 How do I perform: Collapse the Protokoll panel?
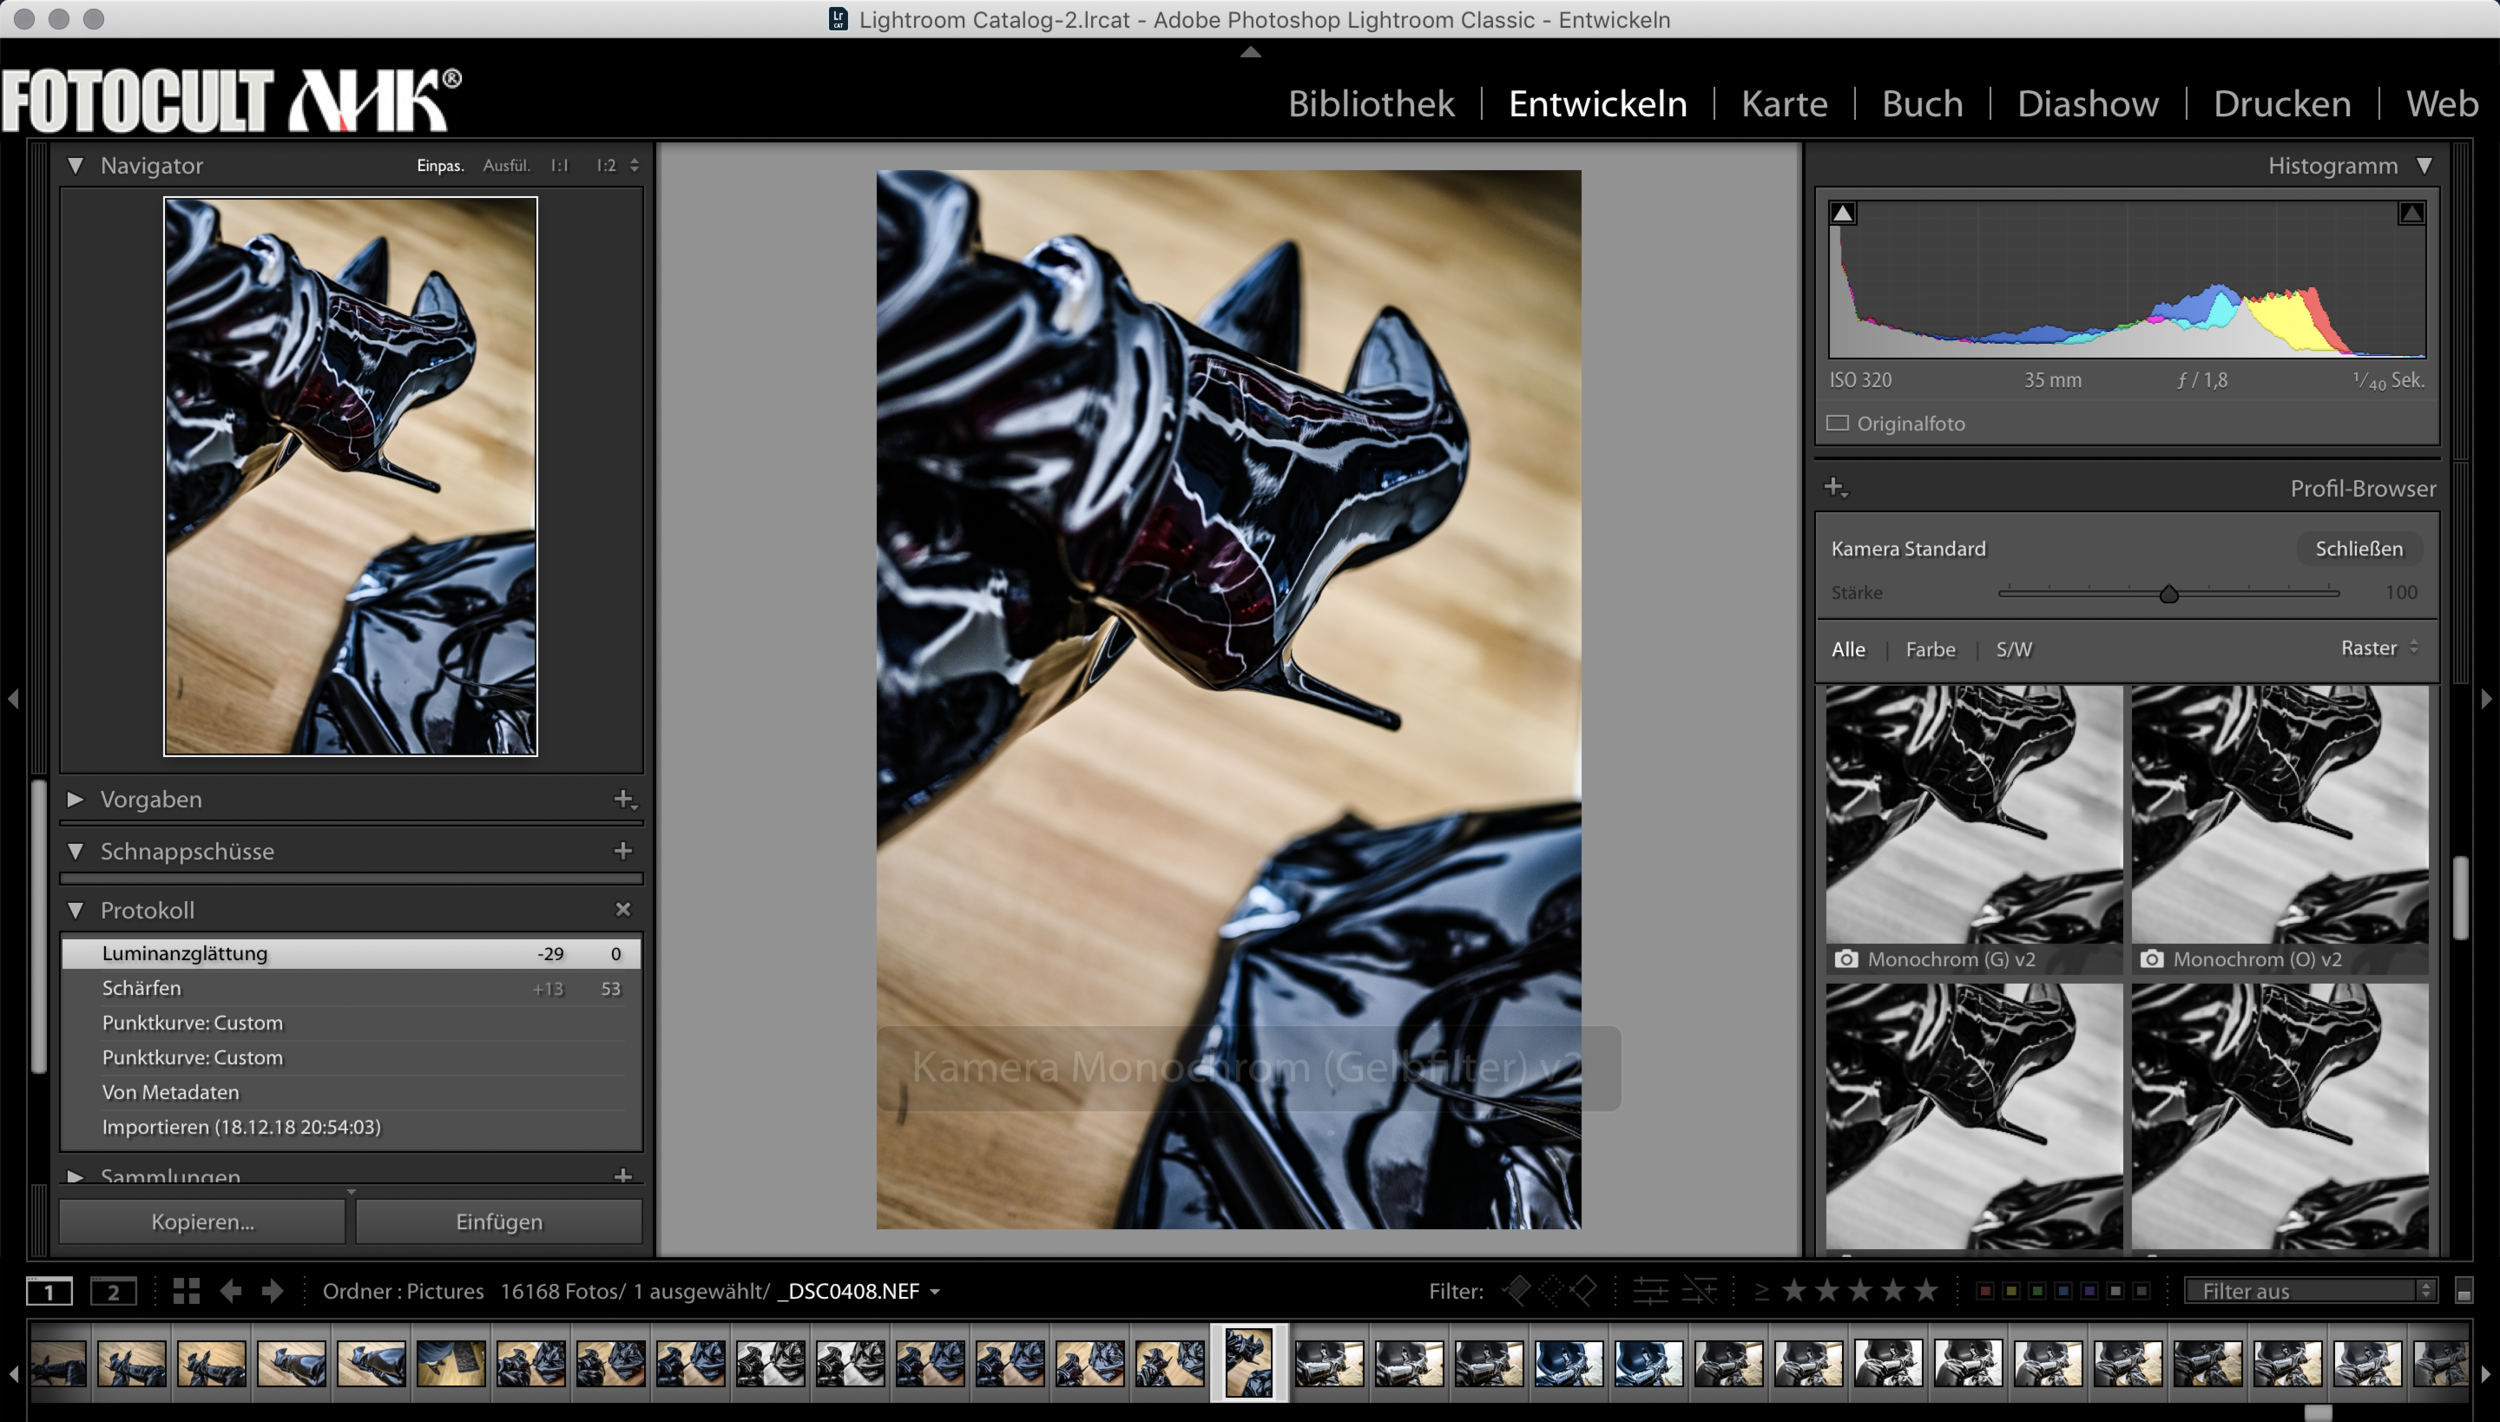(75, 910)
